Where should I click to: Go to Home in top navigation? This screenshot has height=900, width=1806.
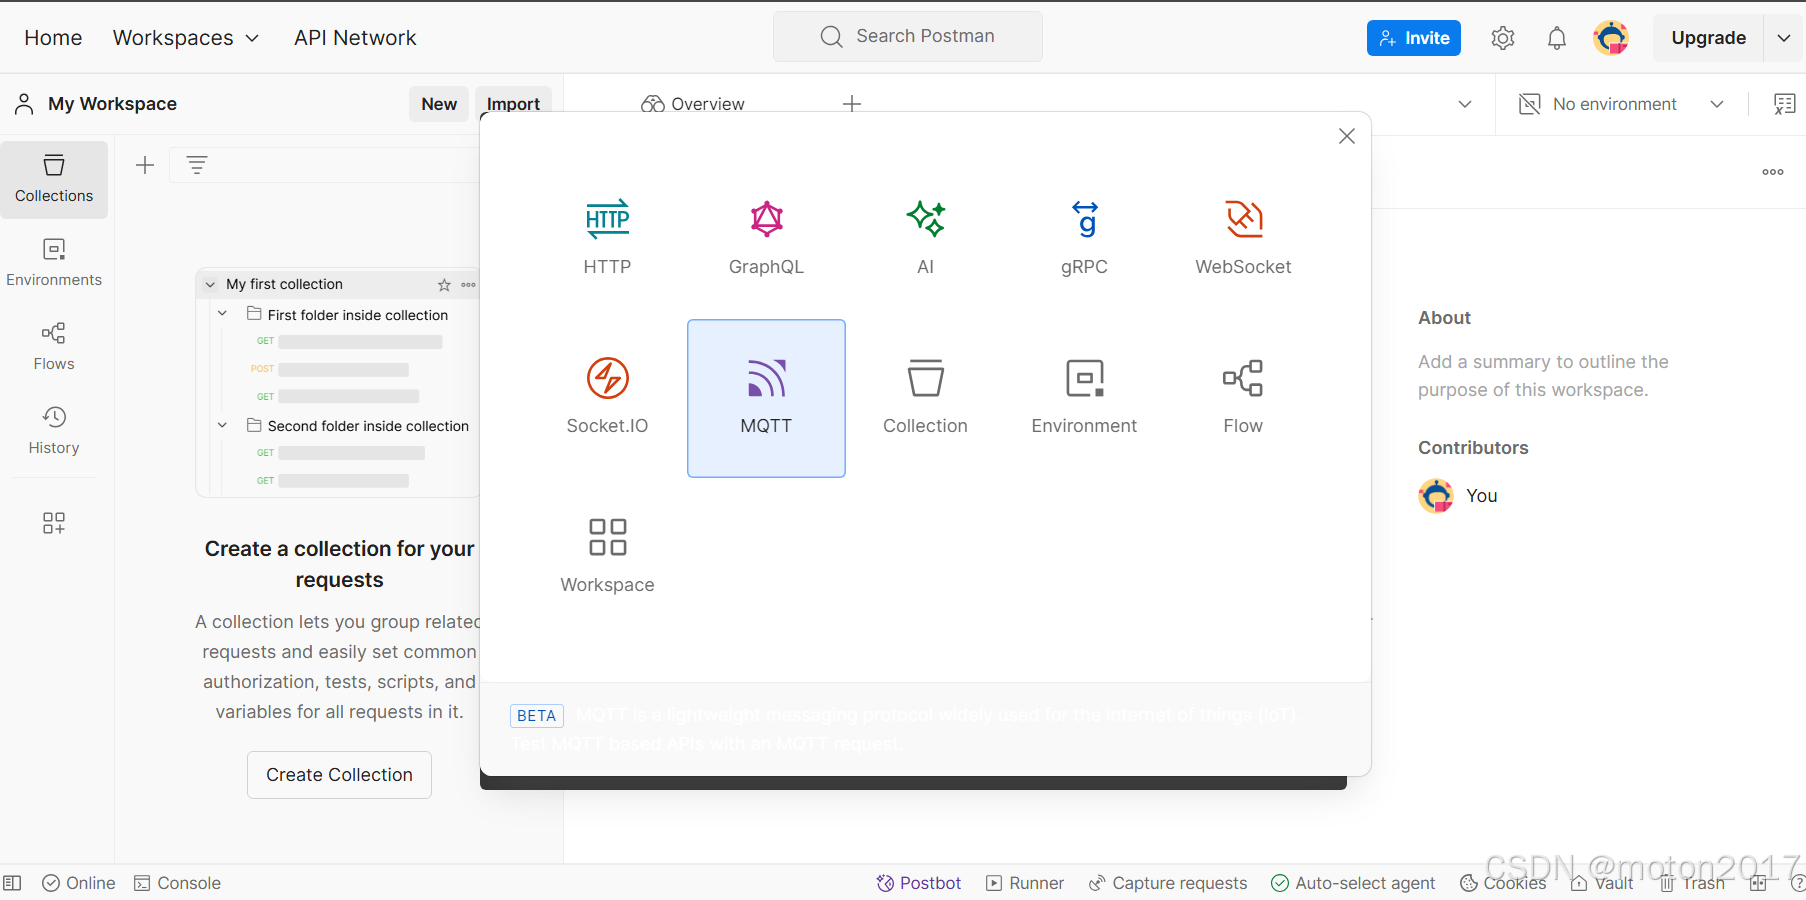pos(53,38)
